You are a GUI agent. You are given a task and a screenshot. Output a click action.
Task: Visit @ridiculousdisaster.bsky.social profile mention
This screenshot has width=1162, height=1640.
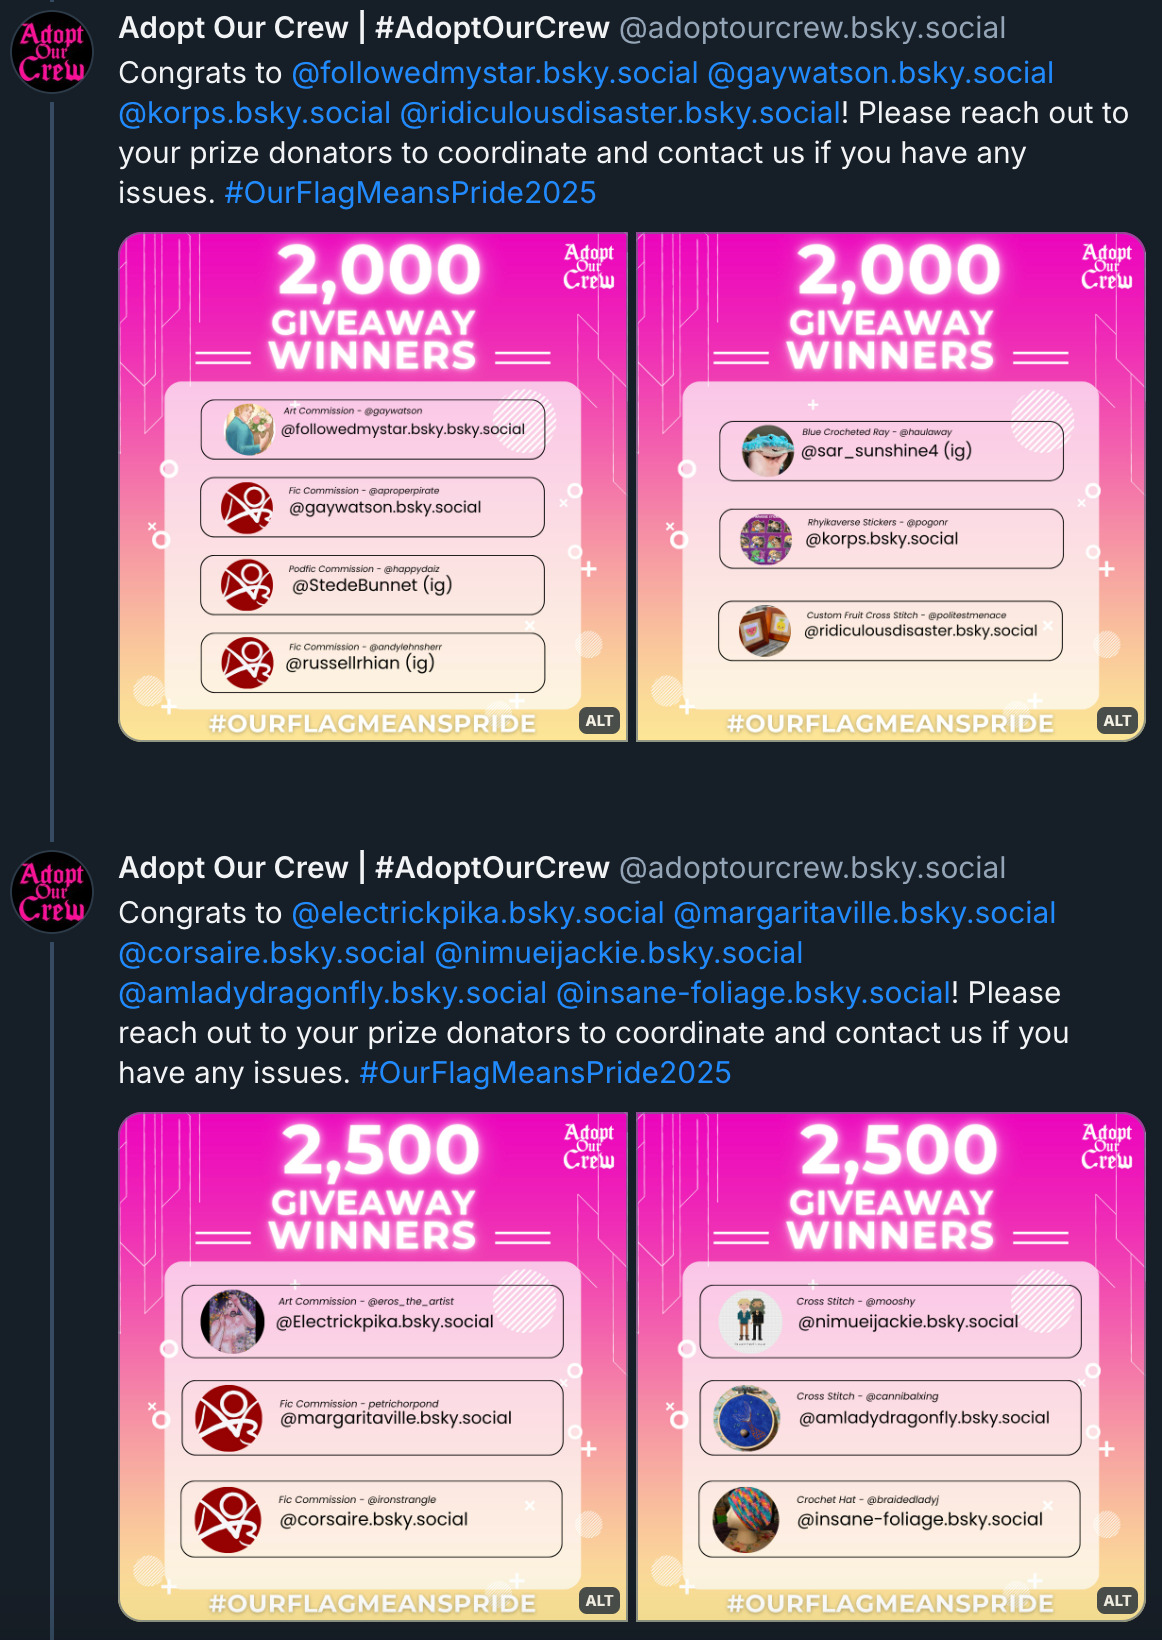tap(620, 113)
